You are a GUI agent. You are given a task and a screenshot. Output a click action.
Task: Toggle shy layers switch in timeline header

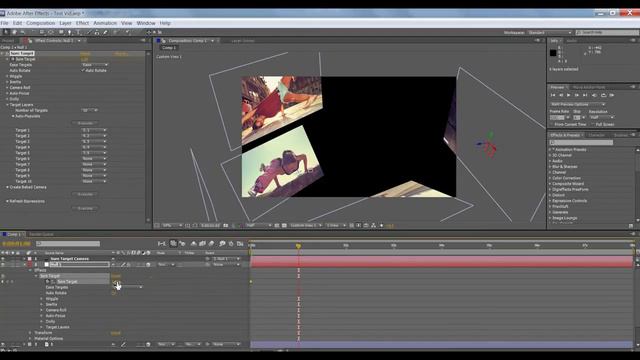[193, 244]
